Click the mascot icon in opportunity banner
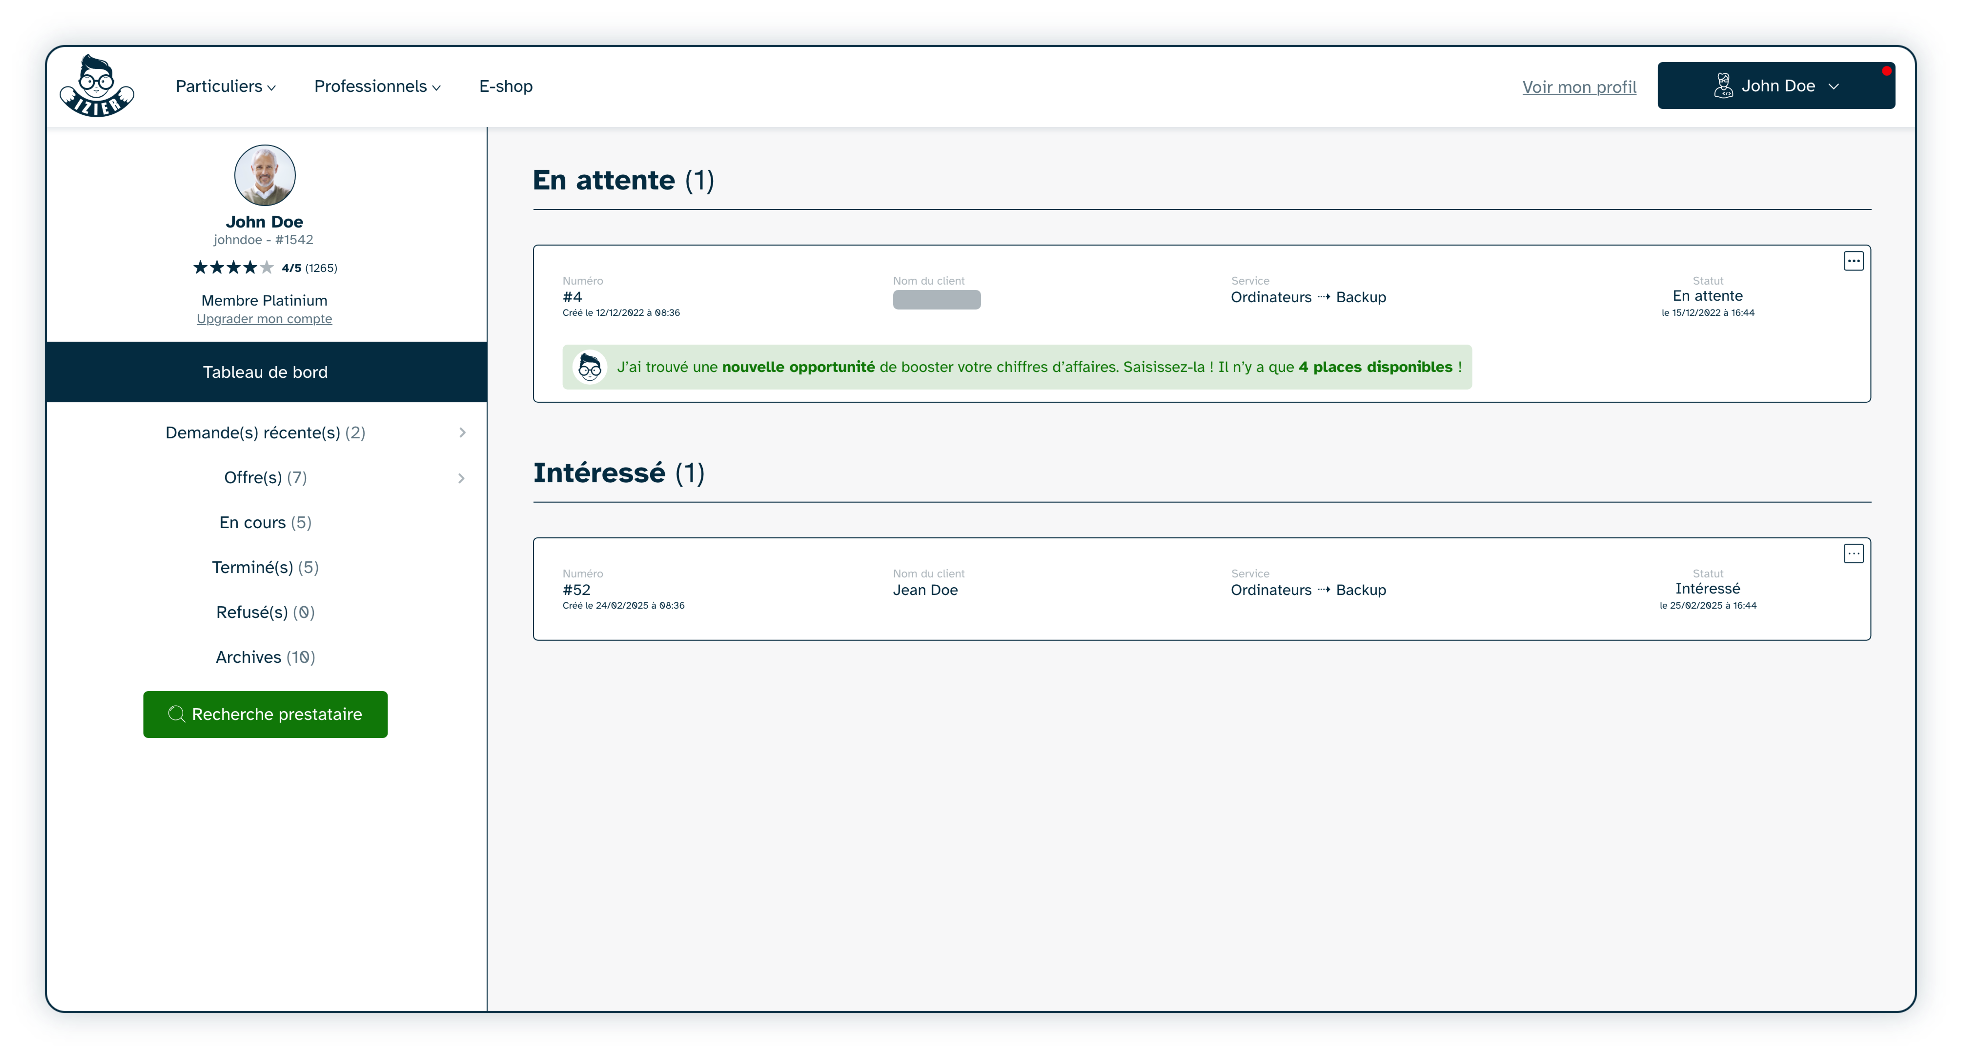This screenshot has height=1058, width=1962. click(590, 368)
